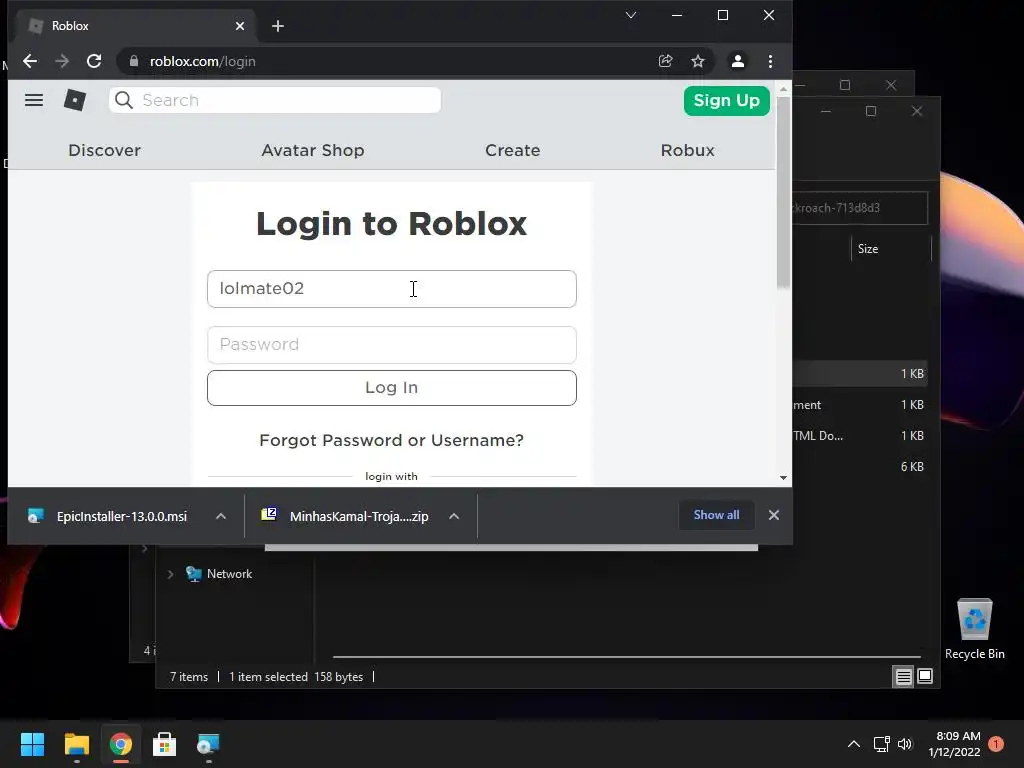Share this page icon
This screenshot has height=768, width=1024.
(x=665, y=61)
